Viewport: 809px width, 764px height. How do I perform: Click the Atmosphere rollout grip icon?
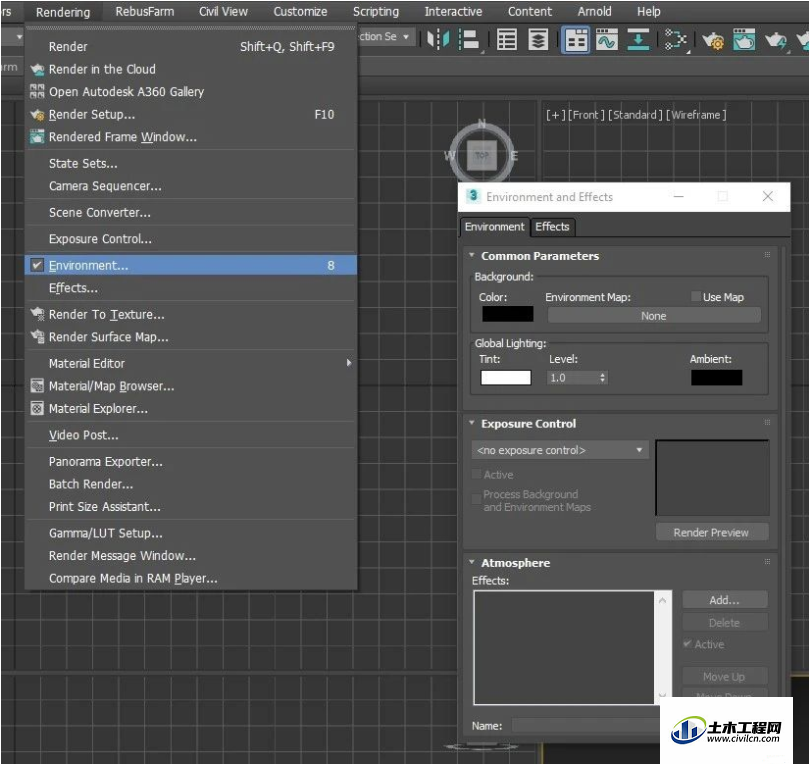tap(767, 562)
